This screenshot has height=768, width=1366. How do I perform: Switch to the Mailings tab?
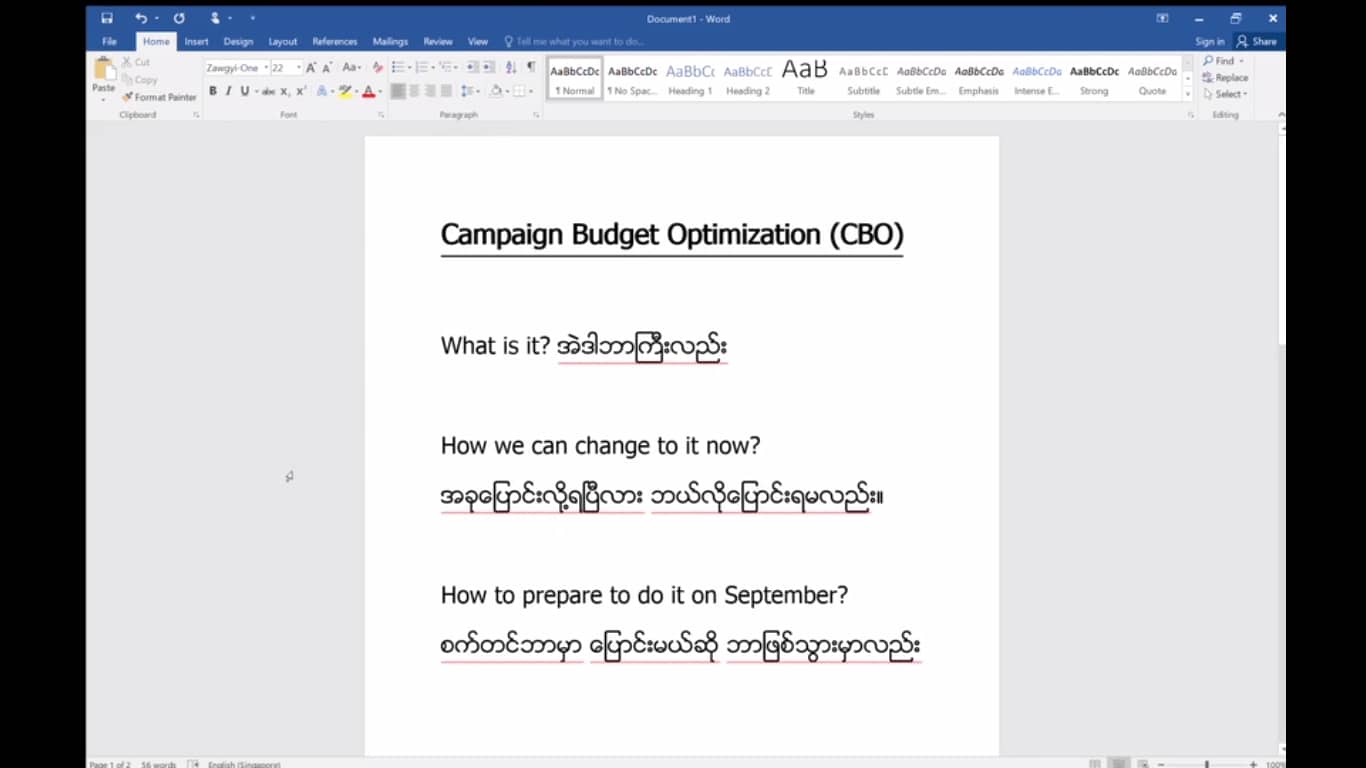coord(390,41)
